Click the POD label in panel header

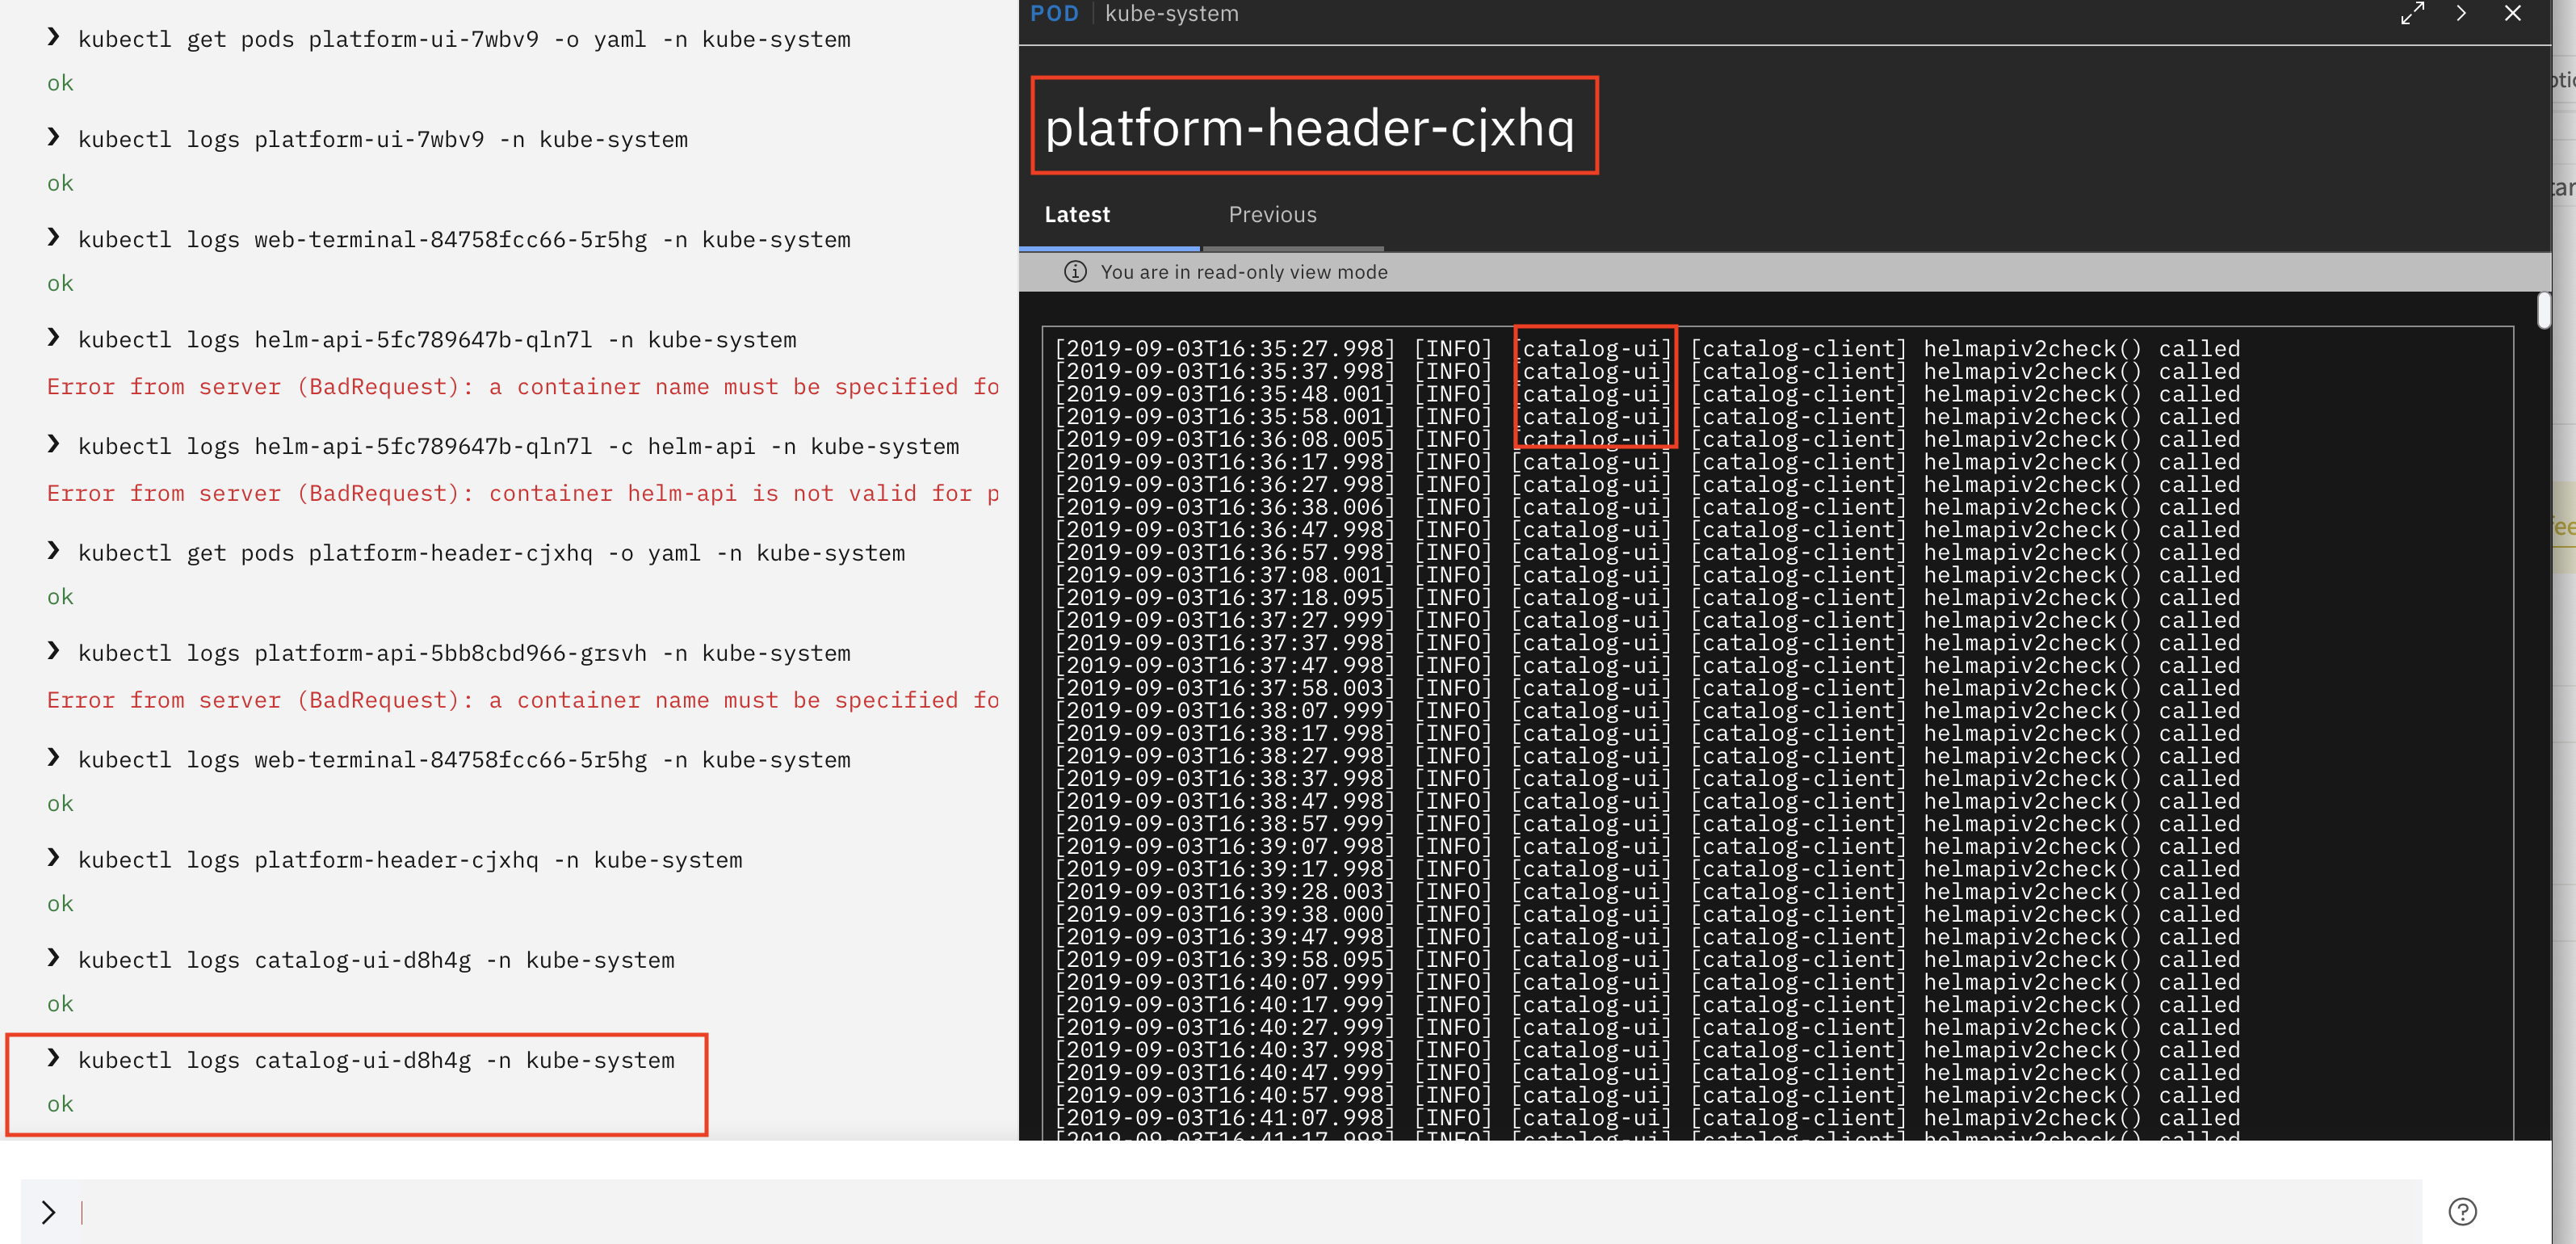coord(1054,14)
